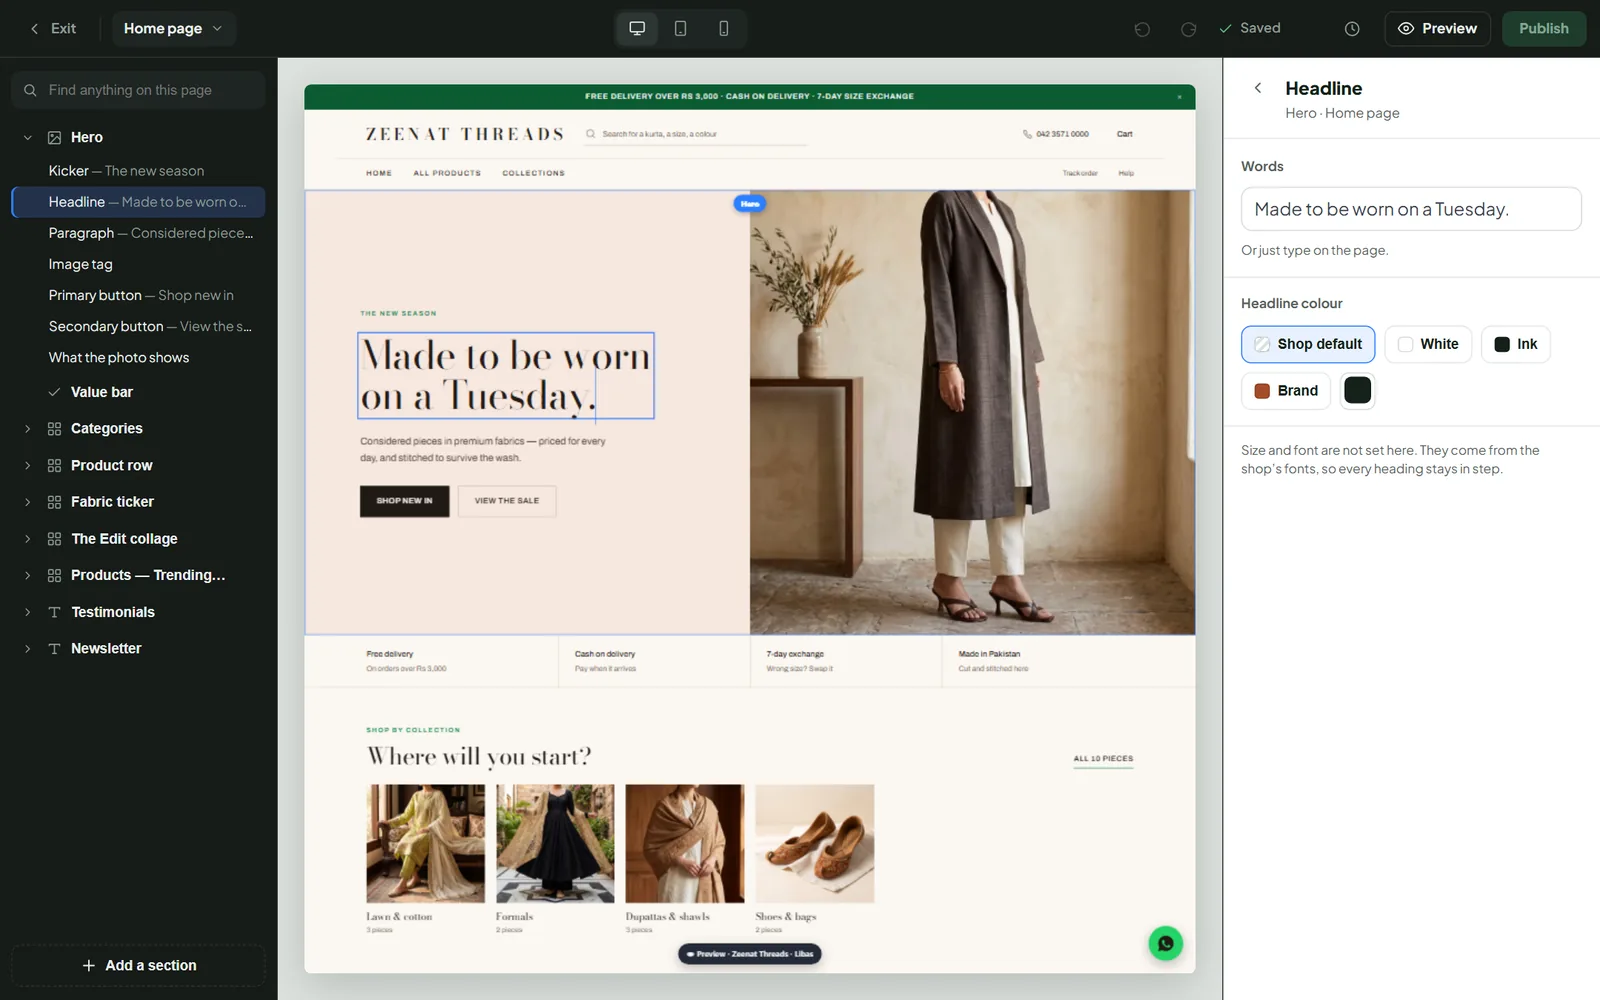Go back from Headline panel
This screenshot has height=1000, width=1600.
[1258, 88]
